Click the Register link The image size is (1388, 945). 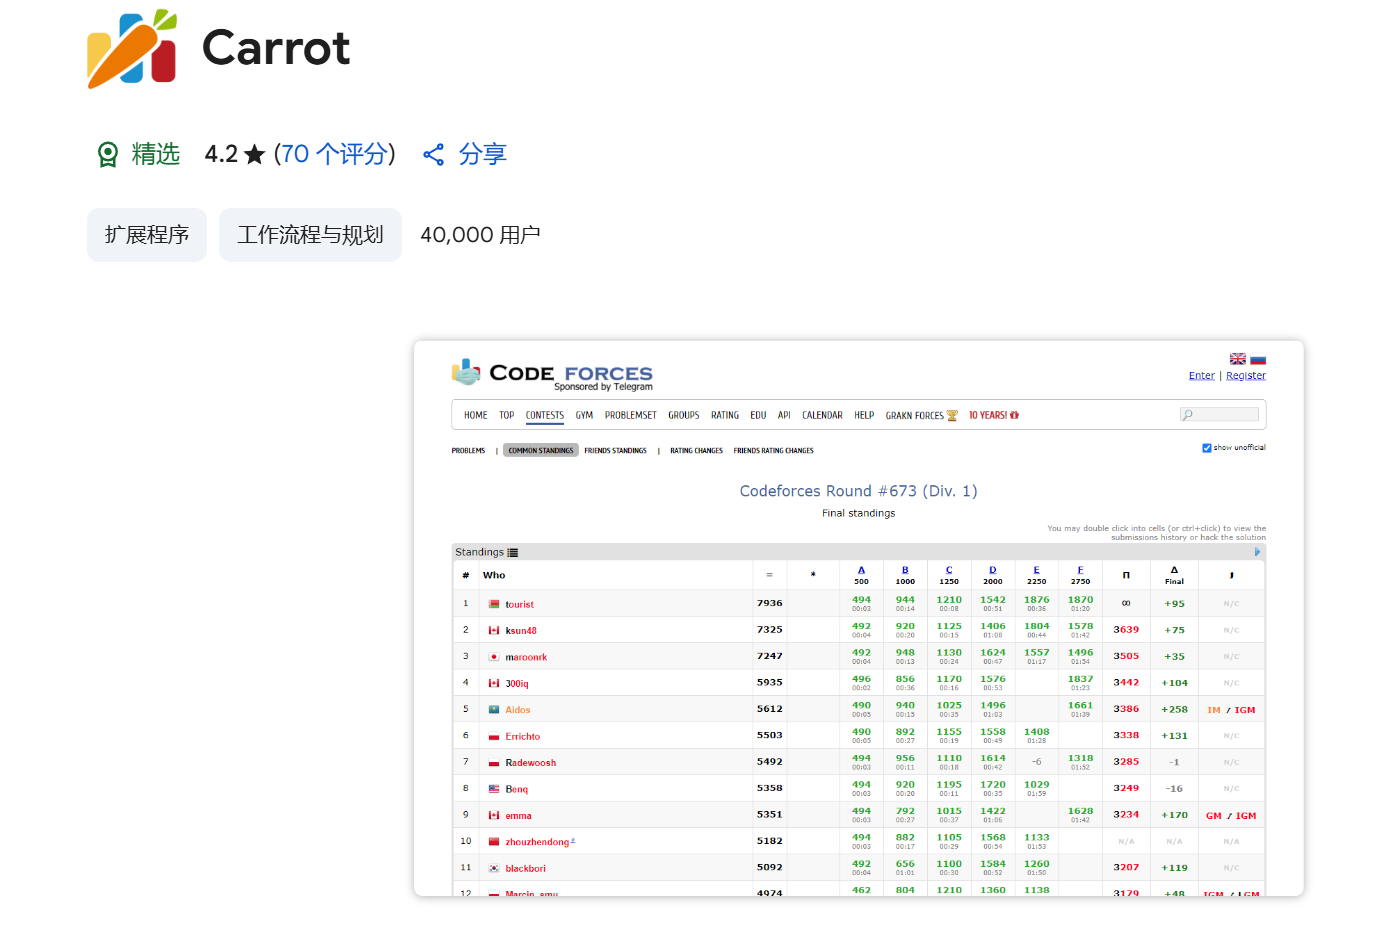1246,375
